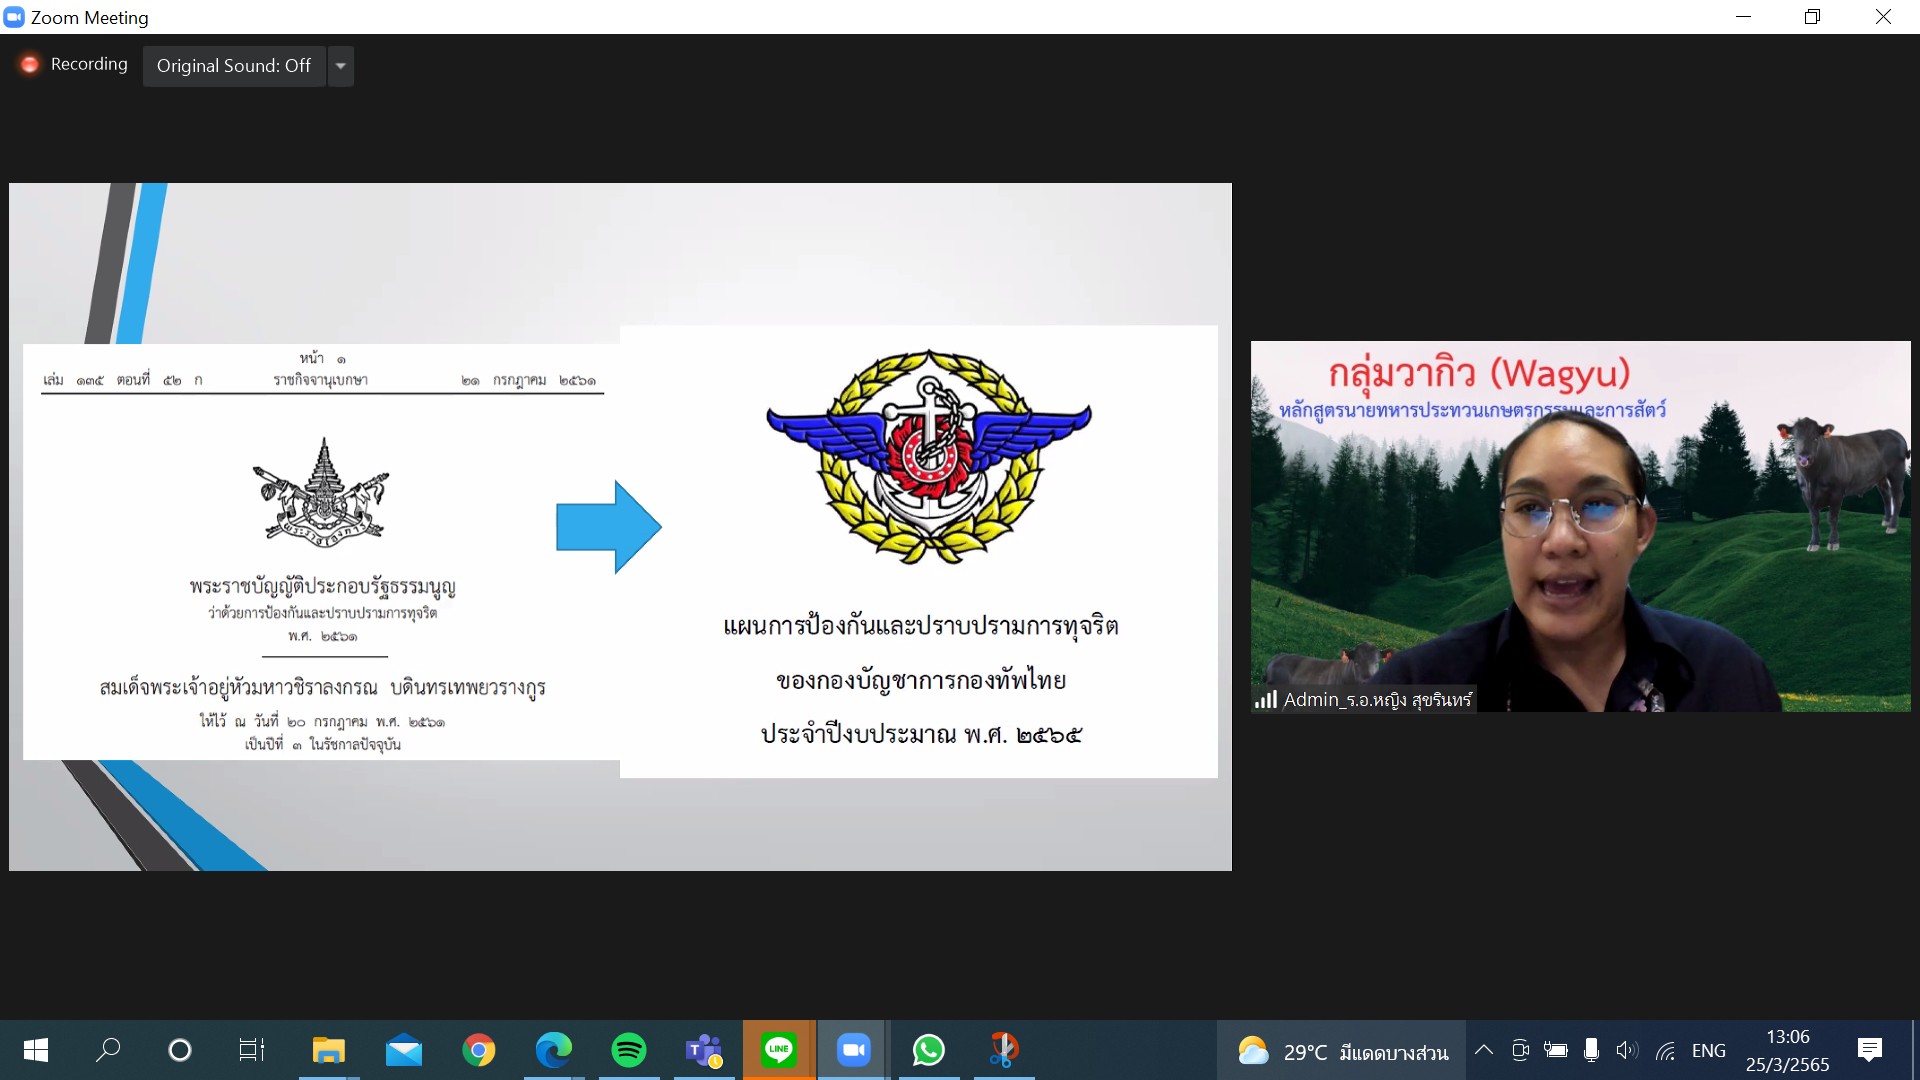Switch to Zoom from taskbar icon

point(854,1050)
